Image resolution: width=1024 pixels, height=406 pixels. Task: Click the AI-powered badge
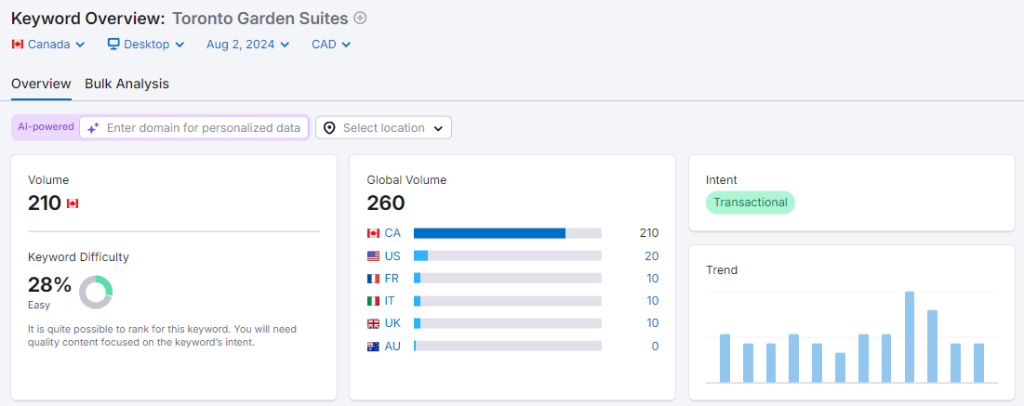(46, 127)
